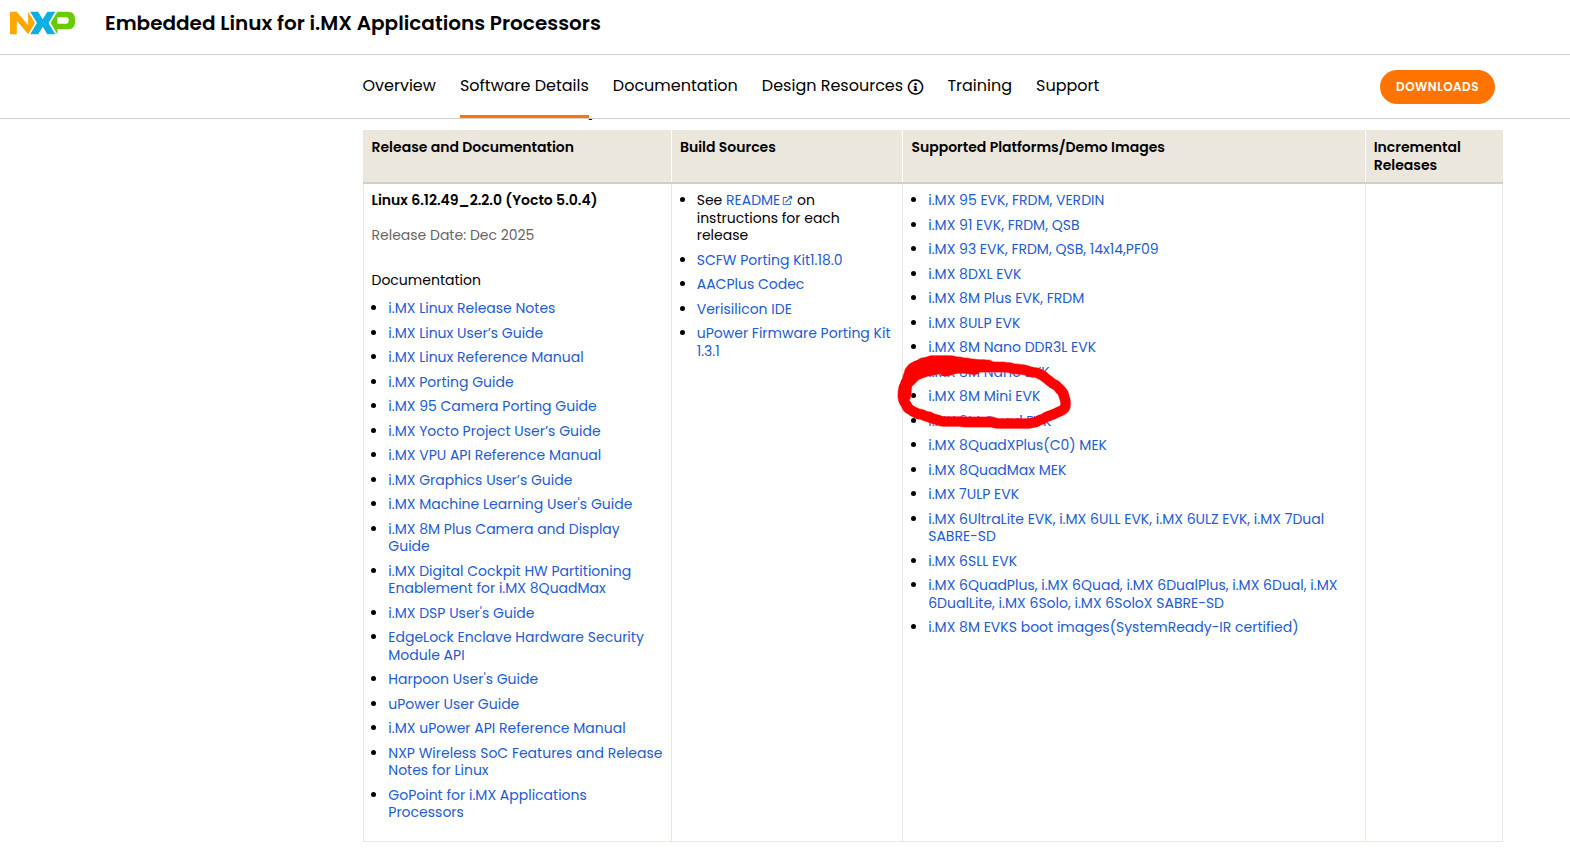Click i.MX 8QuadMax MEK link
The height and width of the screenshot is (868, 1570).
tap(996, 470)
